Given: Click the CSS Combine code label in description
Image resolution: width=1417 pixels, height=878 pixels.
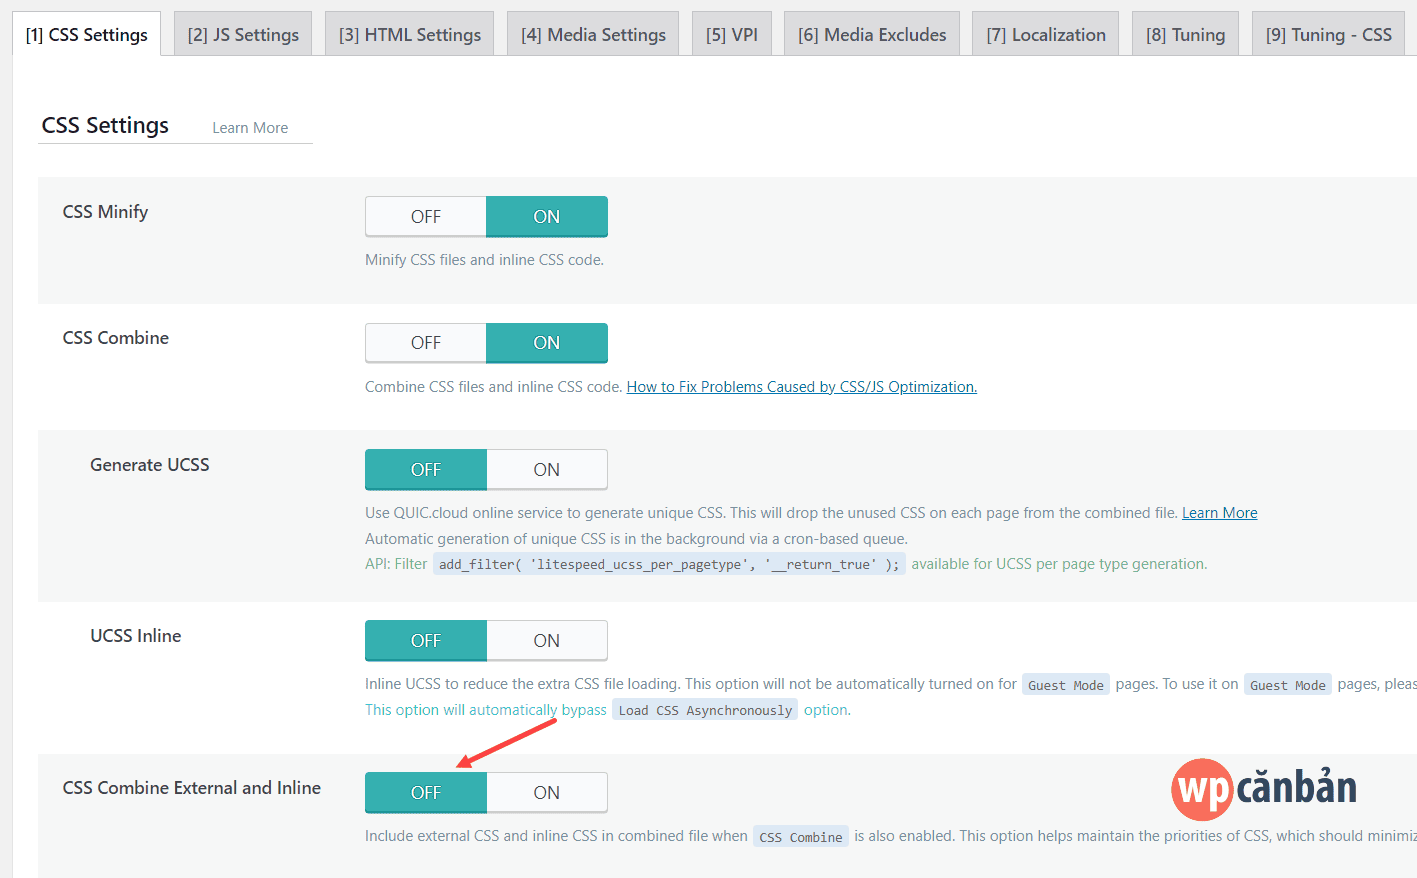Looking at the screenshot, I should (801, 837).
